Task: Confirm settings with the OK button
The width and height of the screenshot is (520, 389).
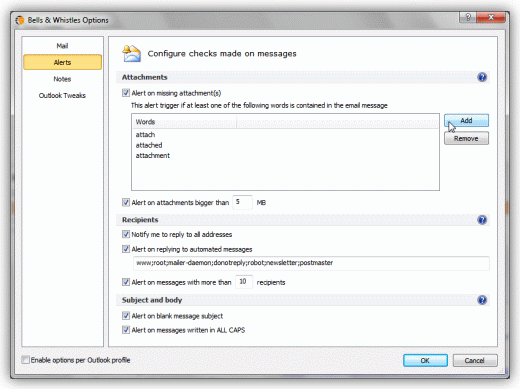Action: coord(425,360)
